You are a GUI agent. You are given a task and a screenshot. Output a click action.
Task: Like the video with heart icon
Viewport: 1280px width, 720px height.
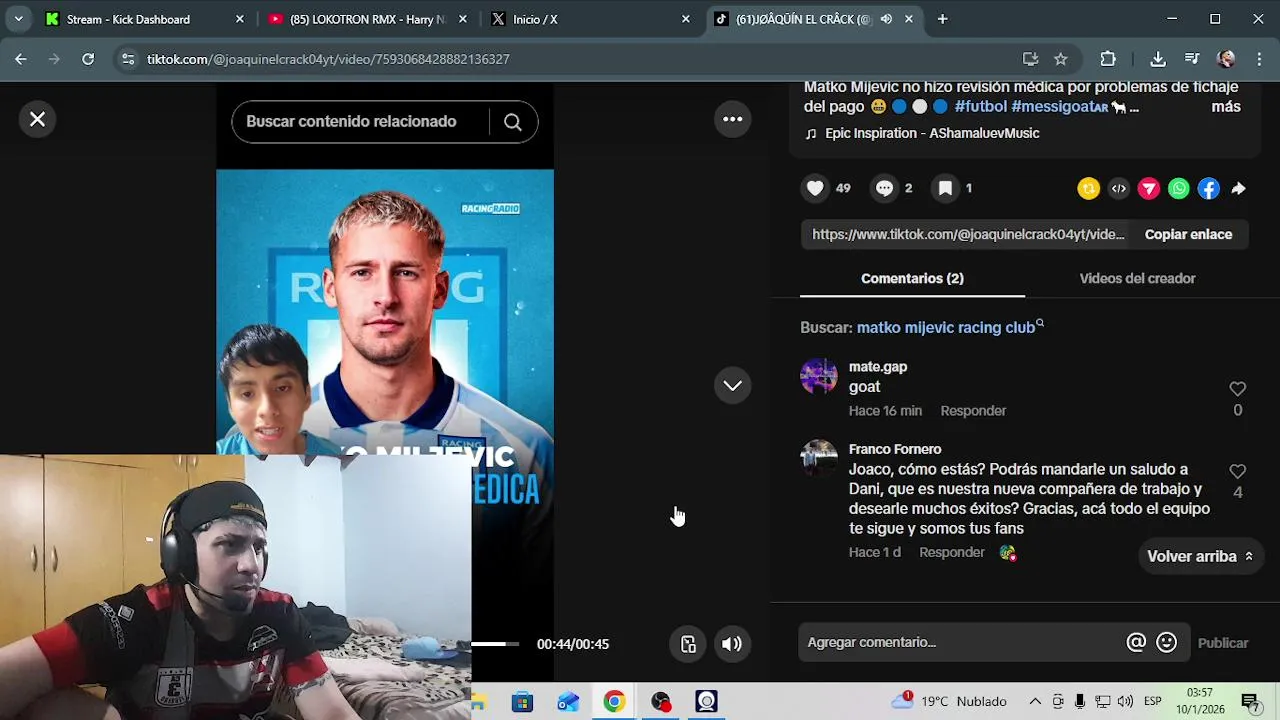(816, 188)
